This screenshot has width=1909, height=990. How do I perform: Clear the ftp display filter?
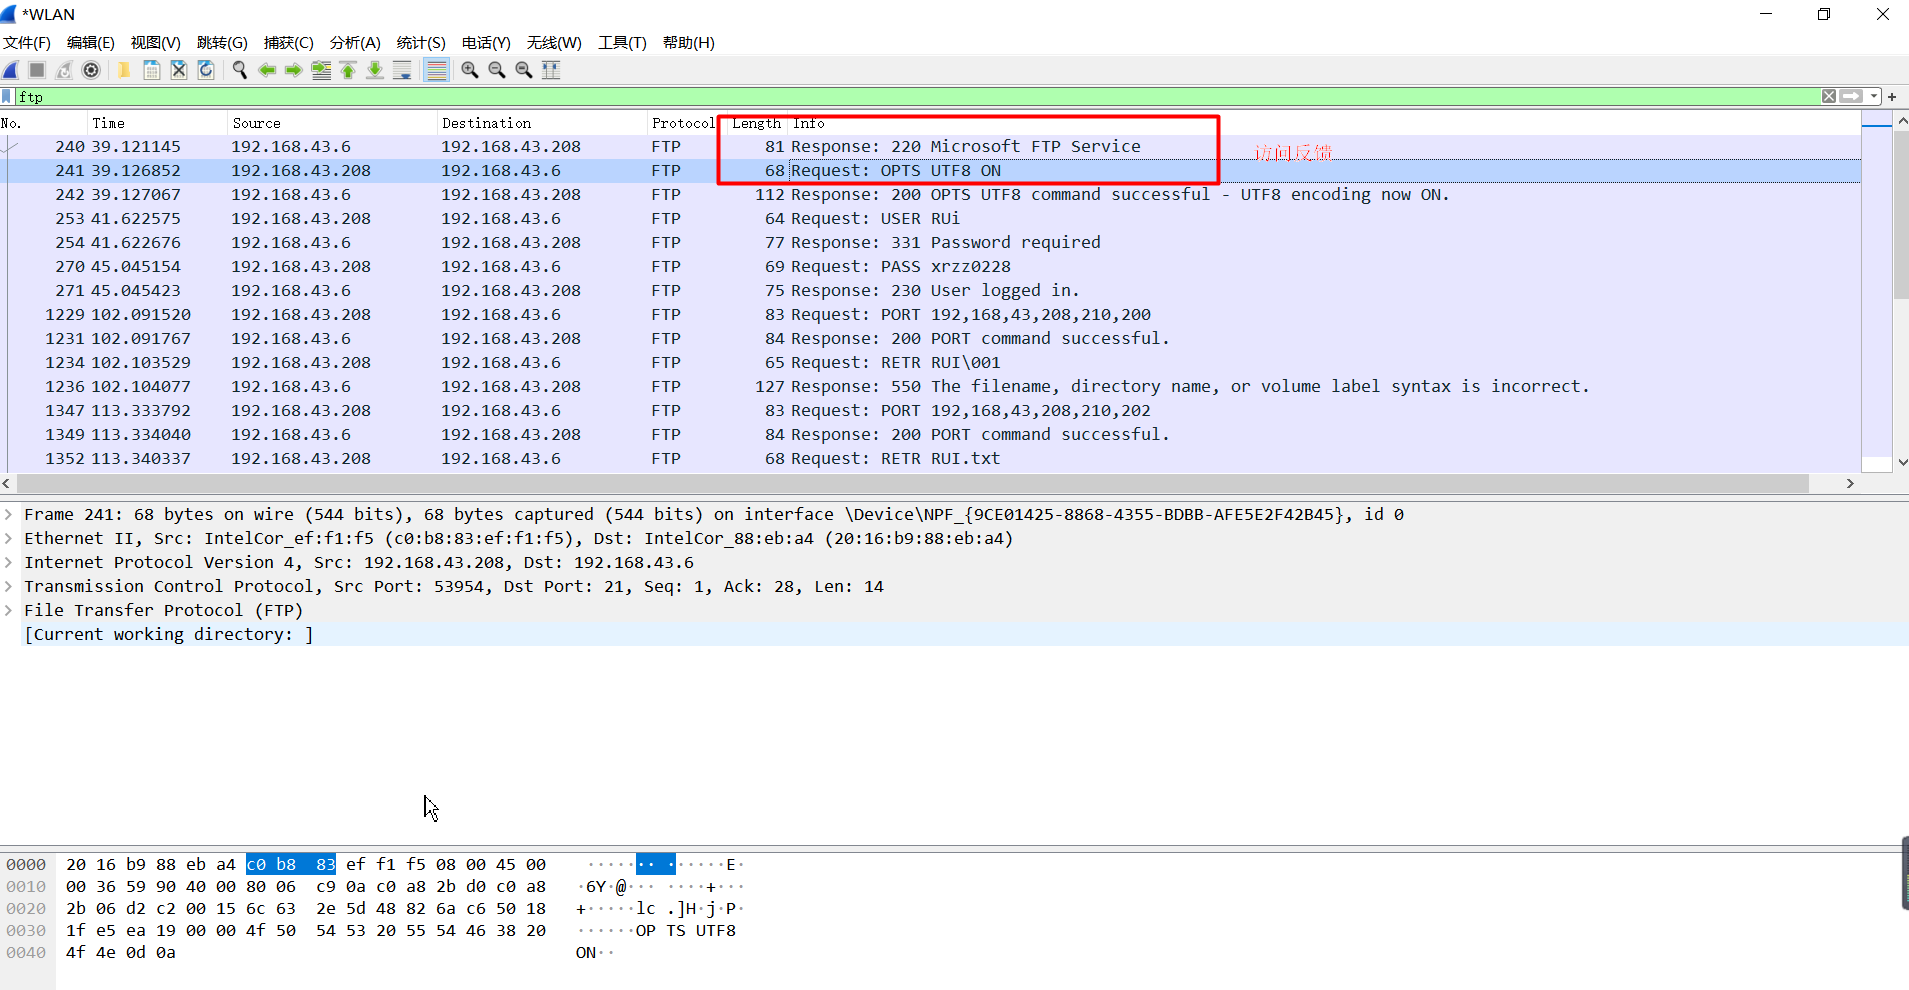(1829, 97)
